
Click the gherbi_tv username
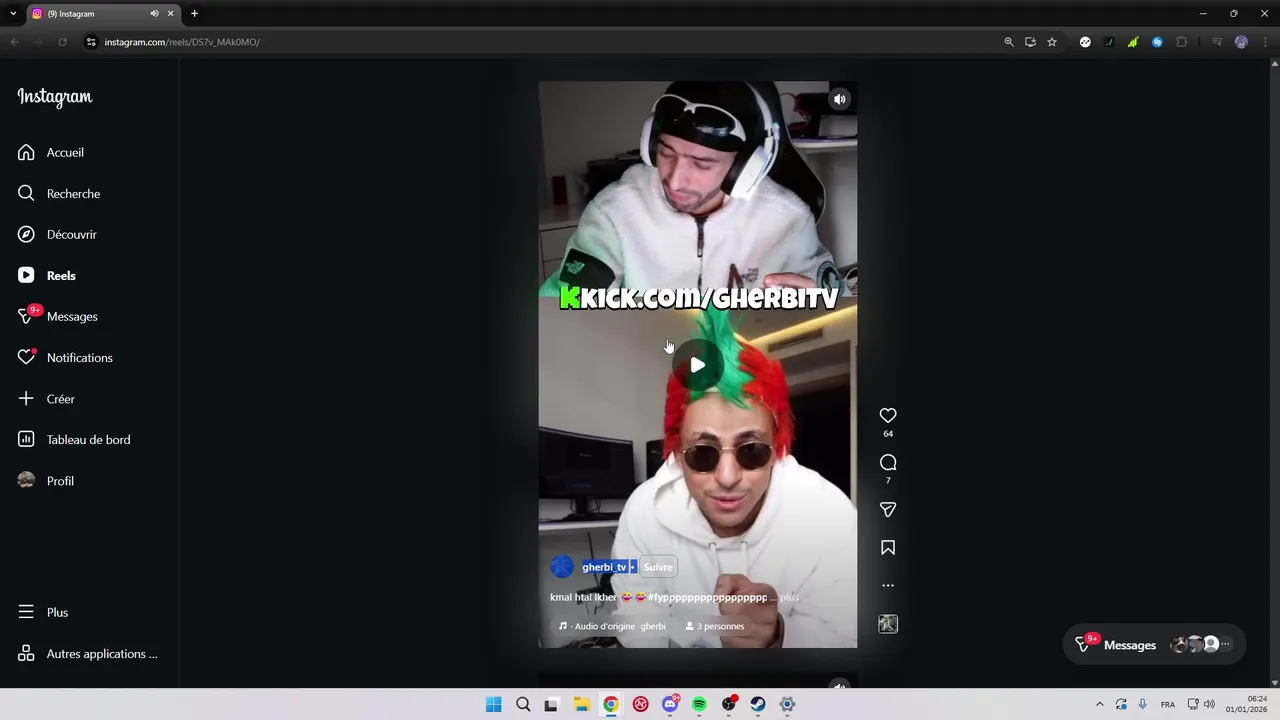[604, 567]
